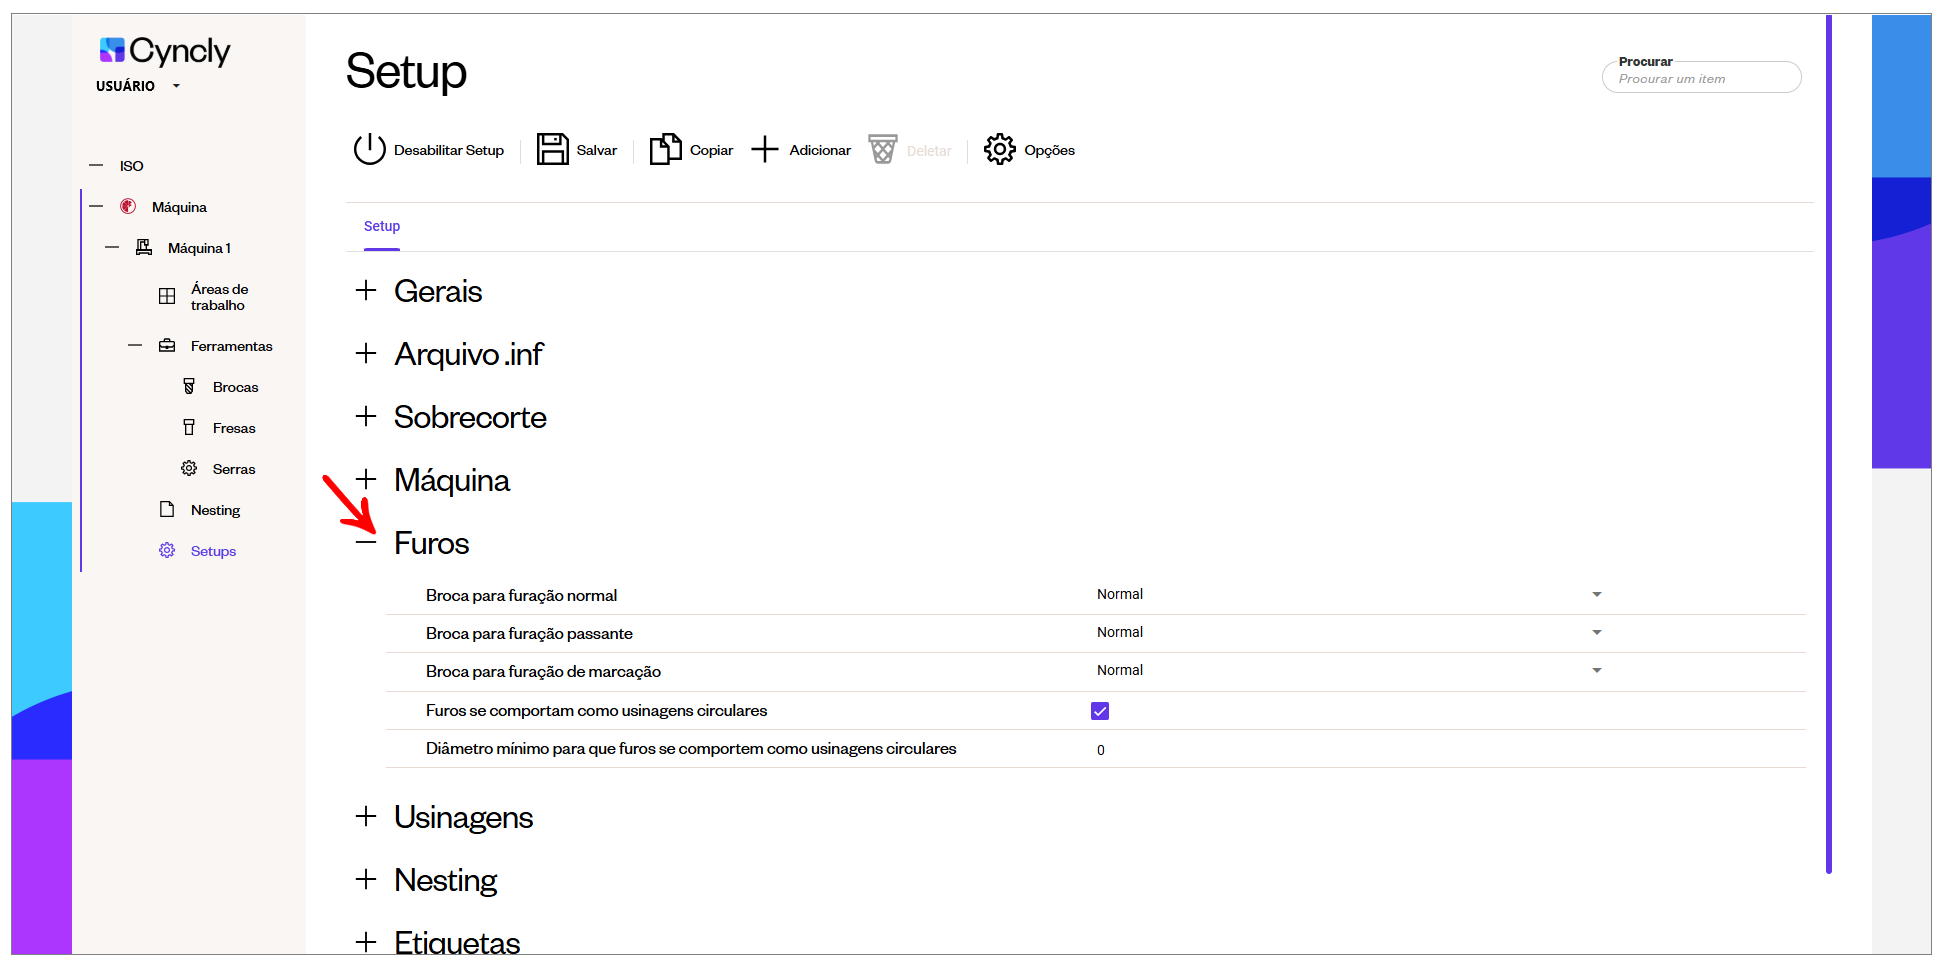This screenshot has height=962, width=1944.
Task: Click the red Máquina icon in sidebar
Action: 128,207
